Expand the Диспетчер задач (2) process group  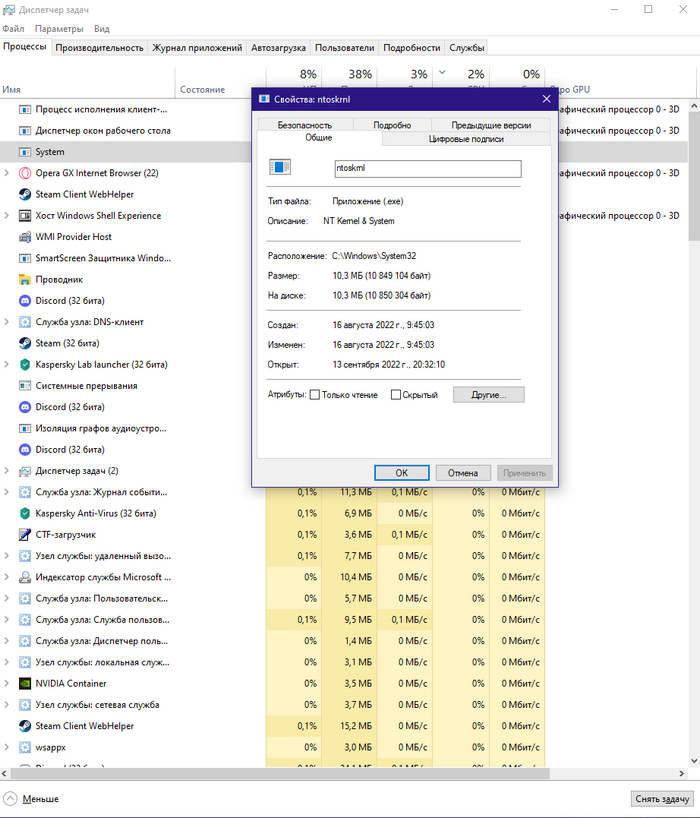click(8, 471)
